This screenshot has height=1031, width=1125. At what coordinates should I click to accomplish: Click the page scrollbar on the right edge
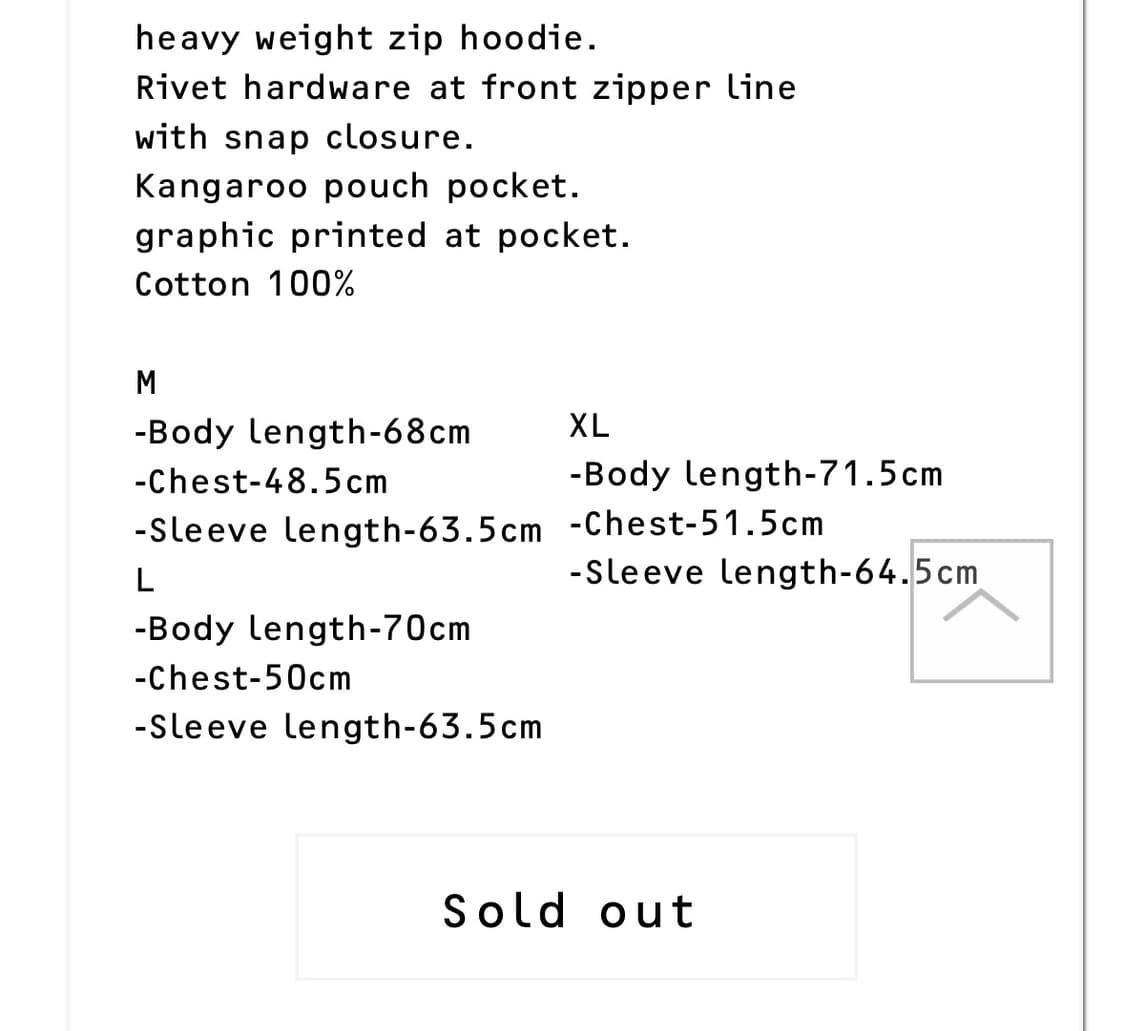click(x=1085, y=515)
